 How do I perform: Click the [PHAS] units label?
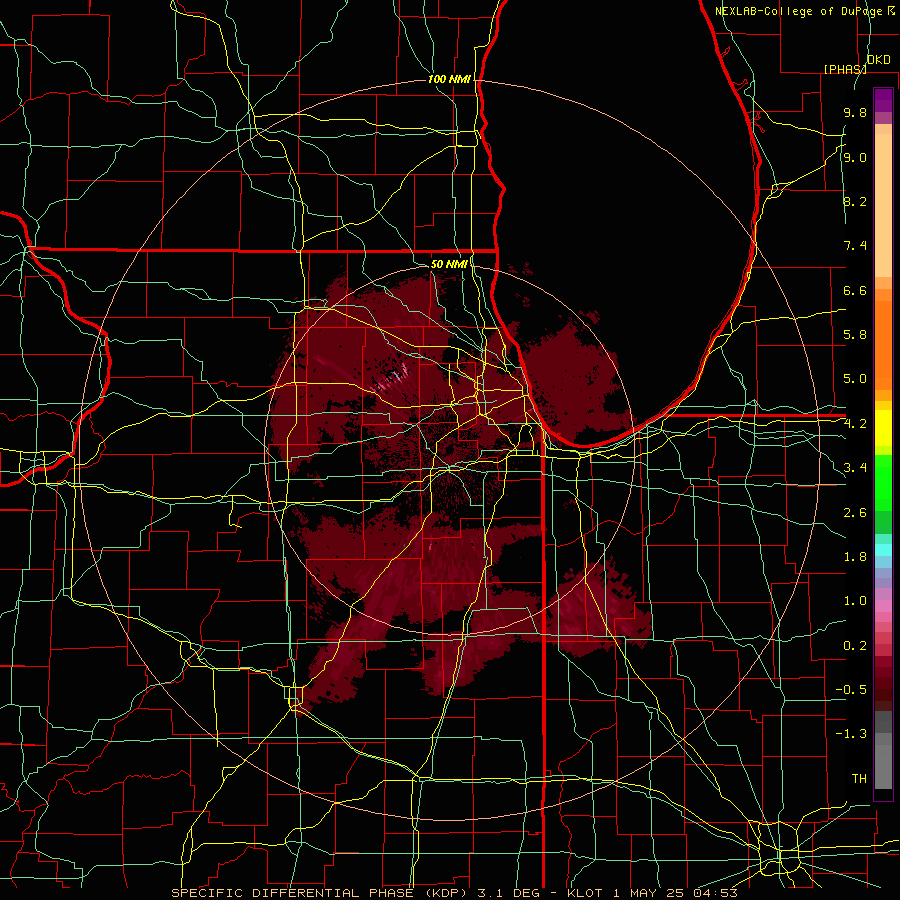click(x=845, y=69)
